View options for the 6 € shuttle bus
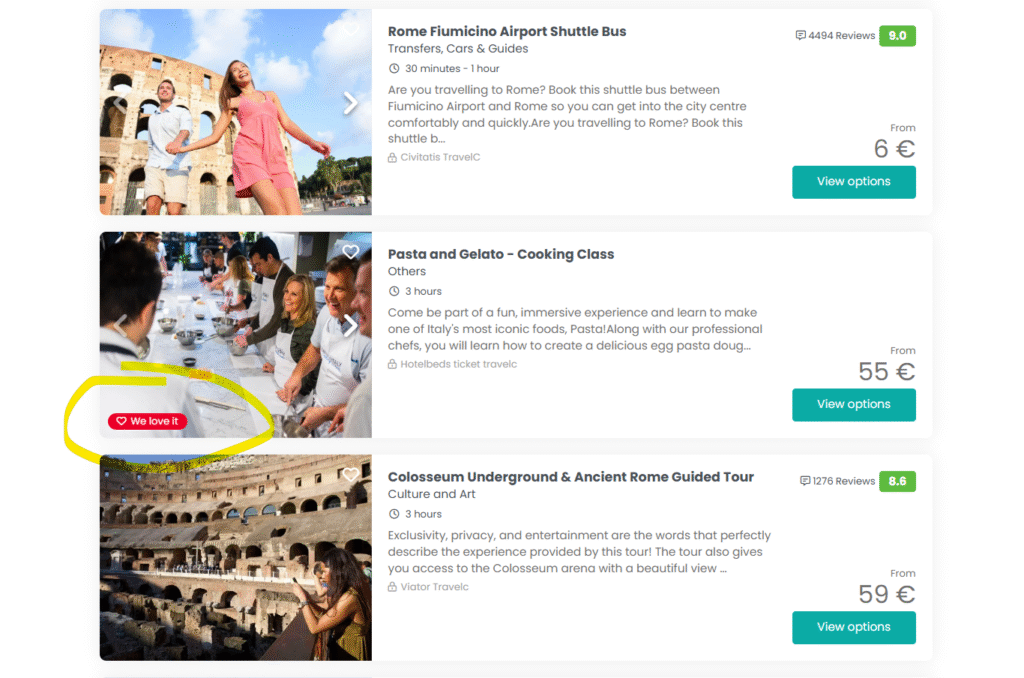The width and height of the screenshot is (1024, 678). (x=854, y=182)
